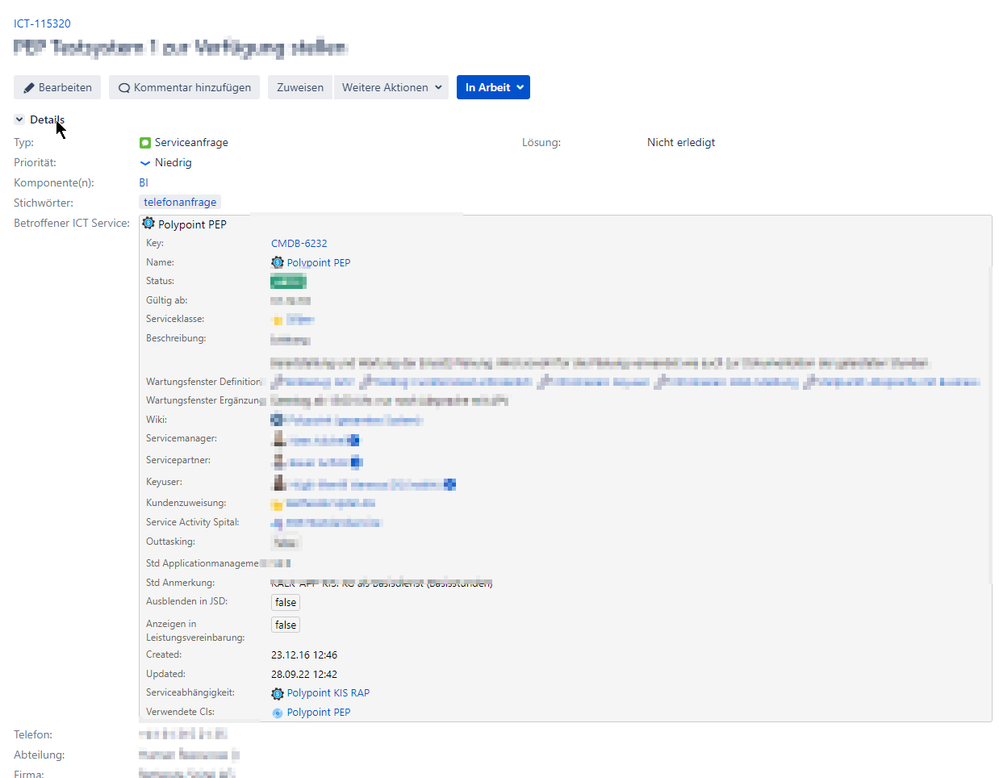Click the round icon in the Verwendete CIs row
The image size is (999, 778).
point(277,713)
